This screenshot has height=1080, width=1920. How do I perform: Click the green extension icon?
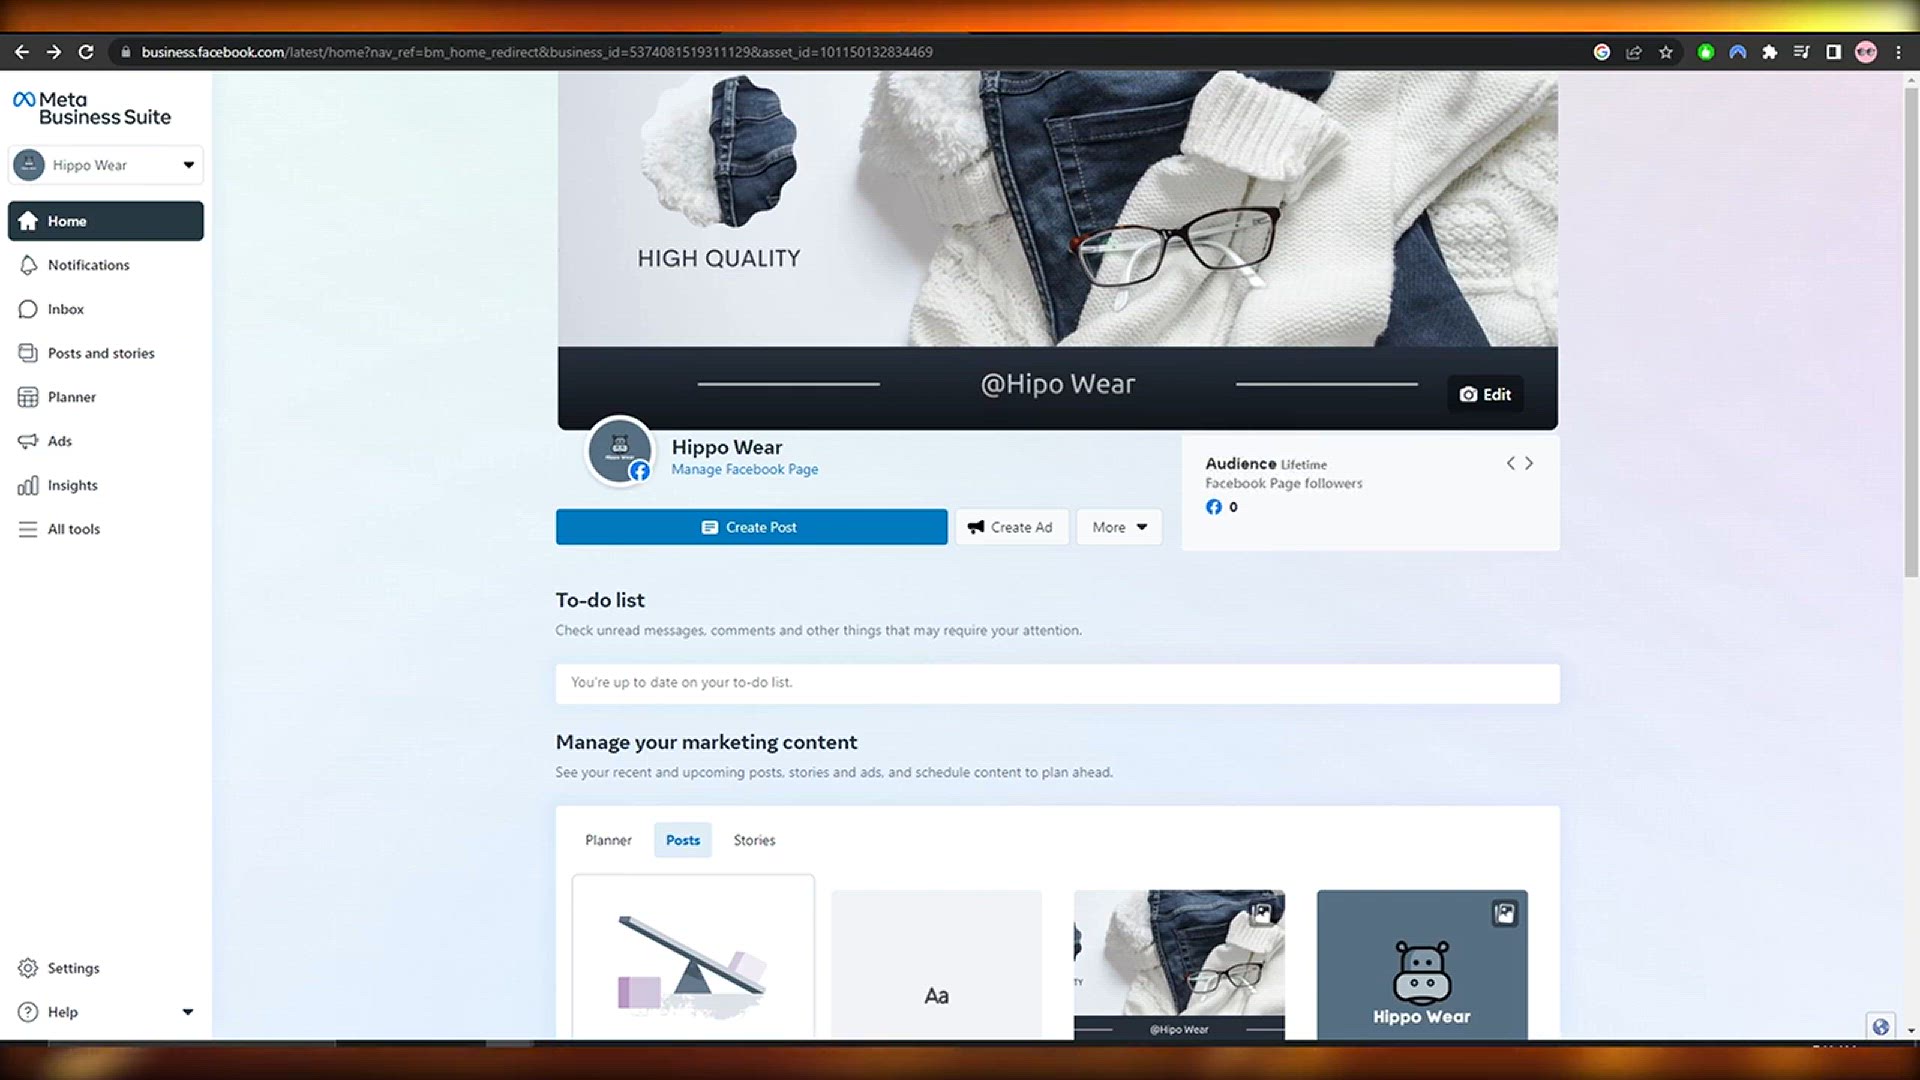pos(1706,52)
